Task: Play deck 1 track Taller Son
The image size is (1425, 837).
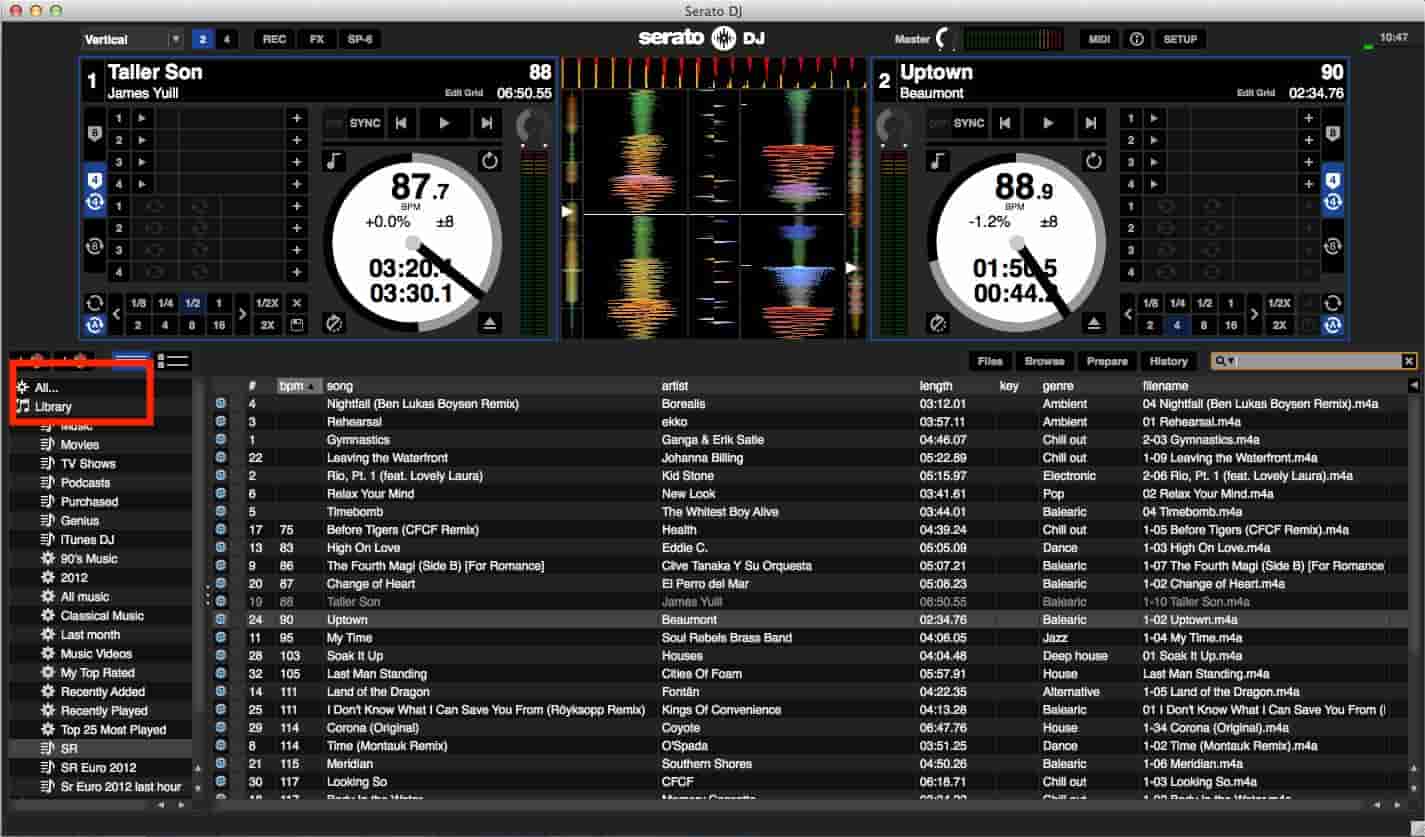Action: (444, 123)
